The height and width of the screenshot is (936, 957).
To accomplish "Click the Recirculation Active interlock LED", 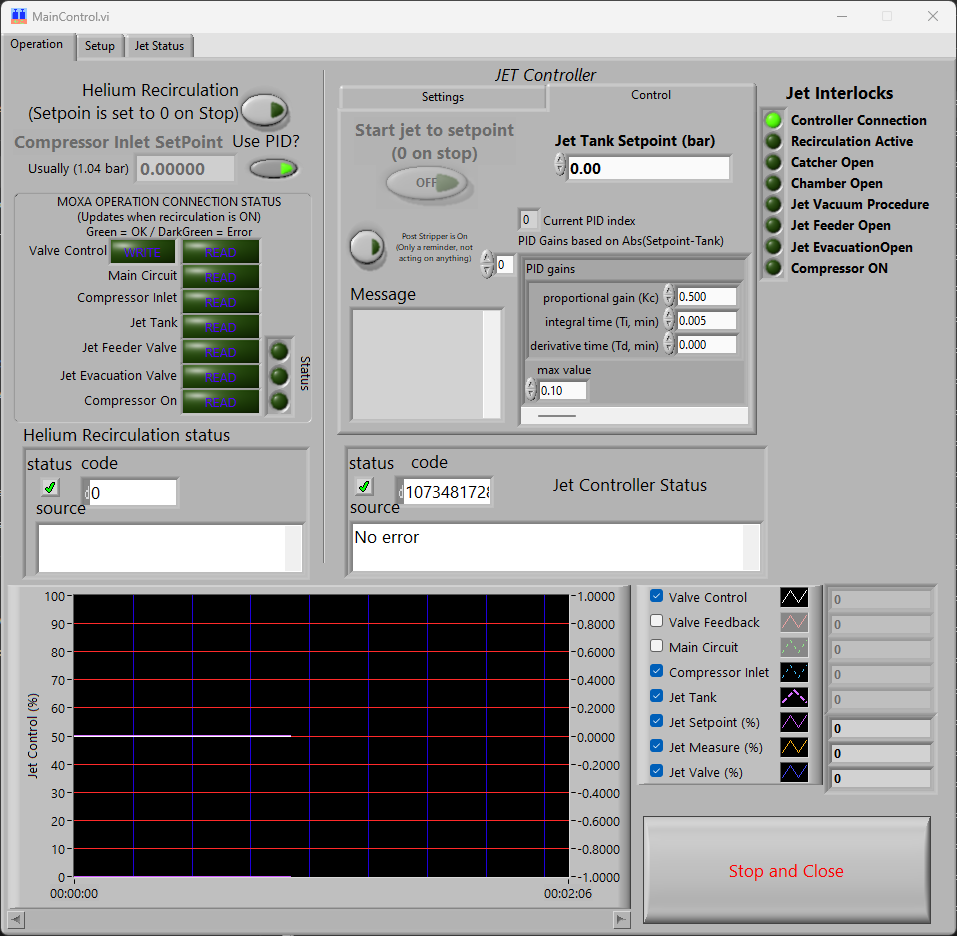I will click(x=773, y=142).
